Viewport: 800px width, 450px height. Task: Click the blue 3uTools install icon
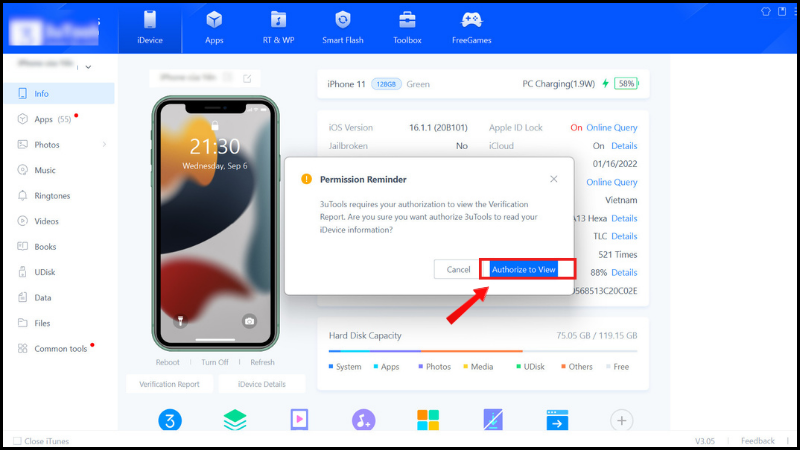point(170,420)
